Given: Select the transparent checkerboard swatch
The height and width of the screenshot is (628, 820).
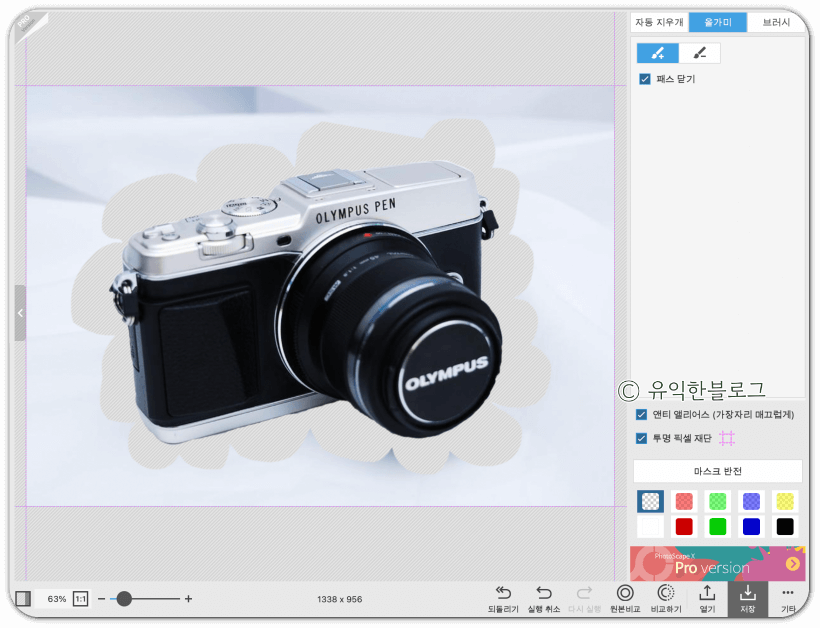Looking at the screenshot, I should [x=651, y=501].
